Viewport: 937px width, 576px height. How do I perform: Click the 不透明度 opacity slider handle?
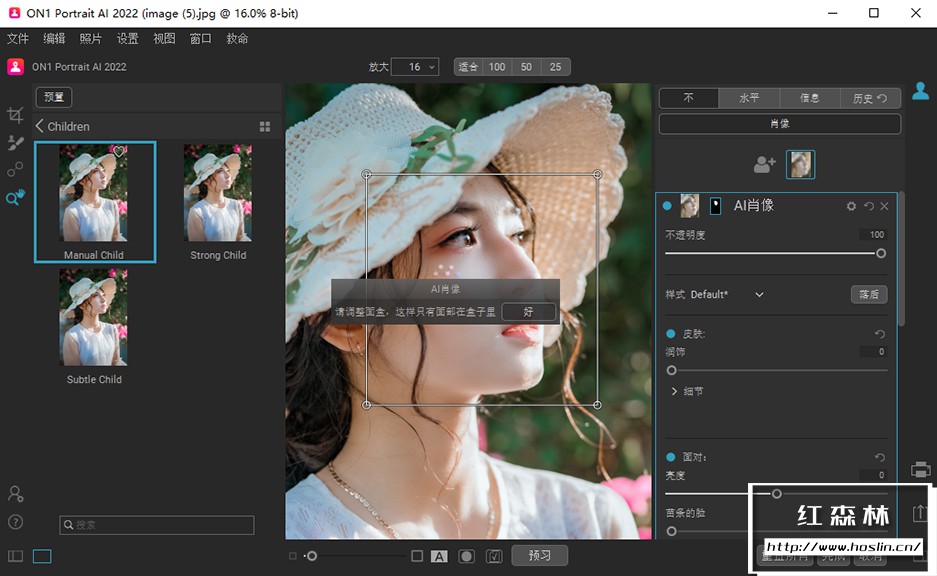coord(881,253)
